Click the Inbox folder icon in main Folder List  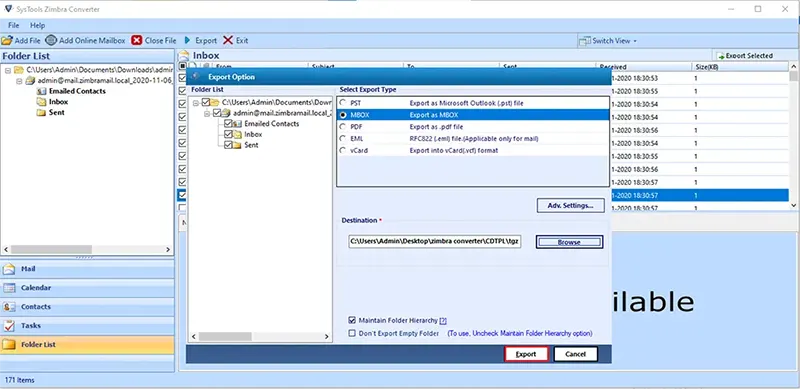42,102
